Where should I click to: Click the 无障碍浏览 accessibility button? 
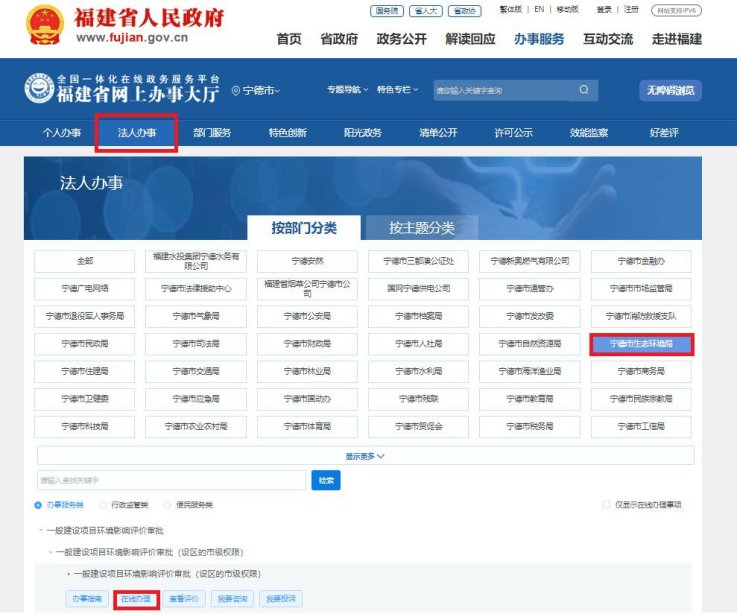coord(670,90)
